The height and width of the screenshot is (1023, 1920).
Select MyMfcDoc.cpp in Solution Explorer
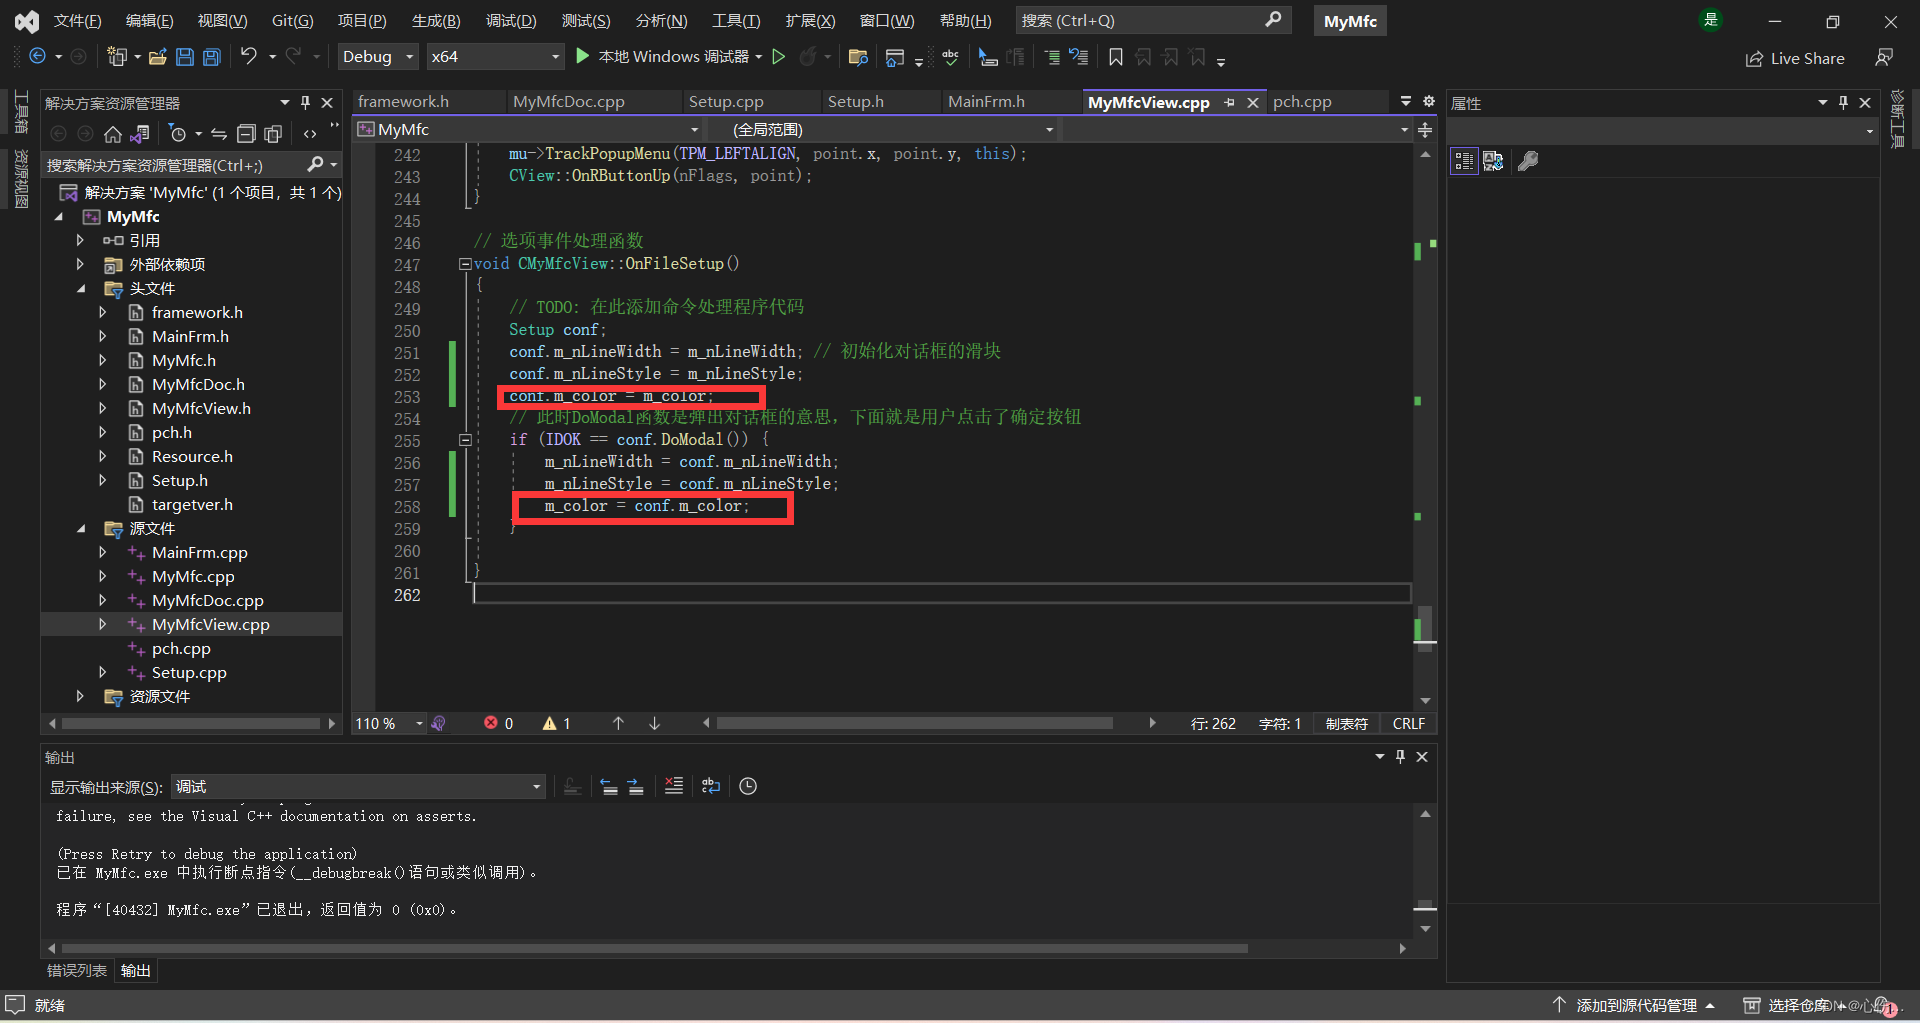pos(208,600)
